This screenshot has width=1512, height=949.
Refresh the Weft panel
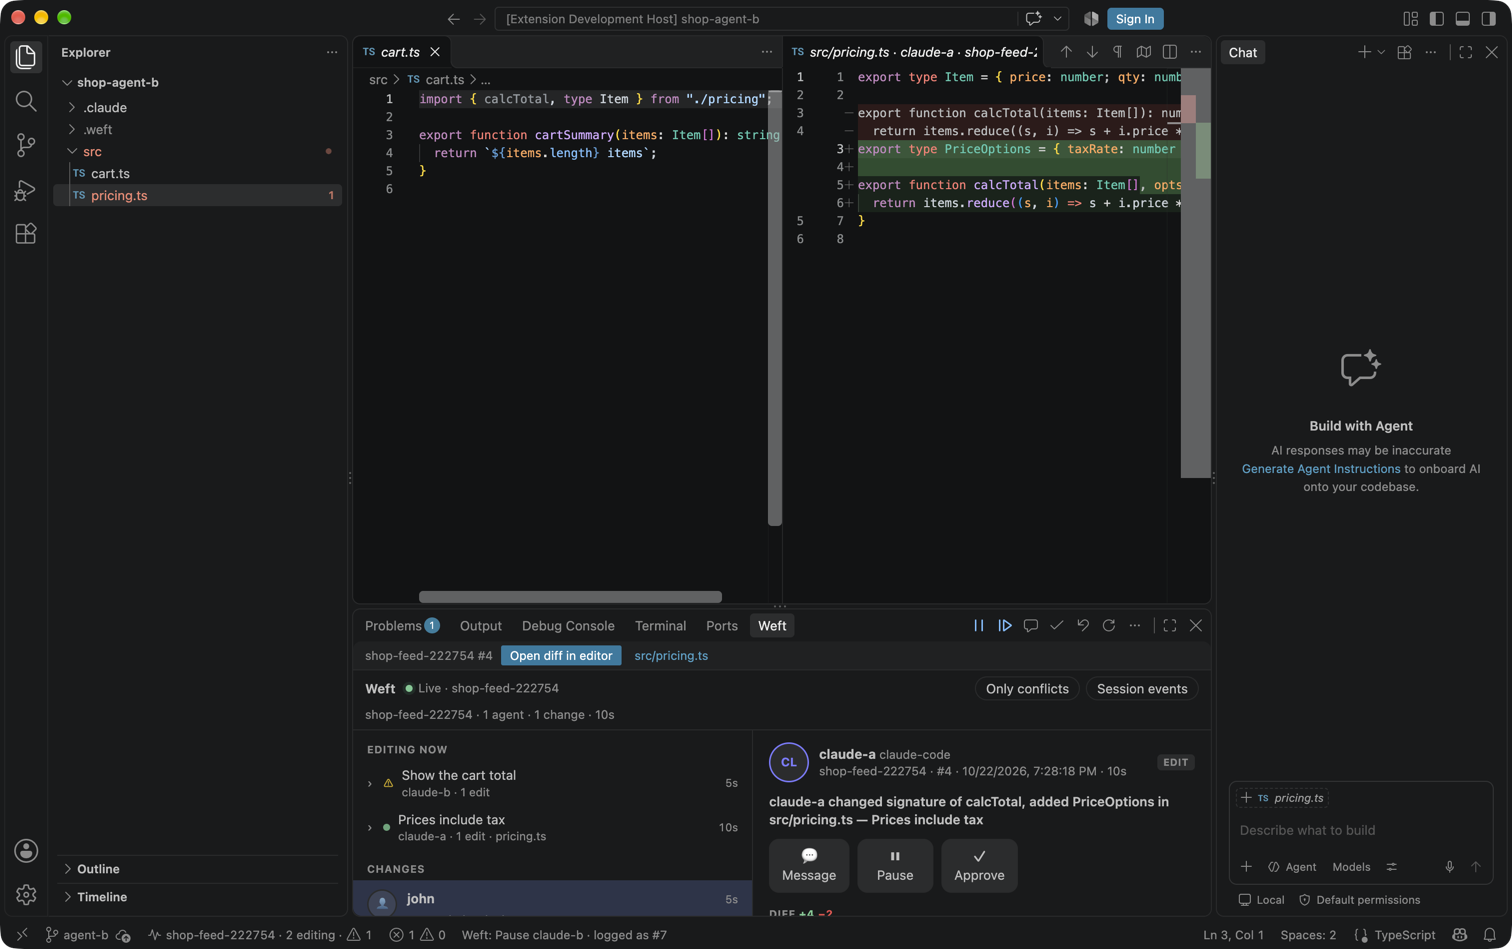[1109, 626]
